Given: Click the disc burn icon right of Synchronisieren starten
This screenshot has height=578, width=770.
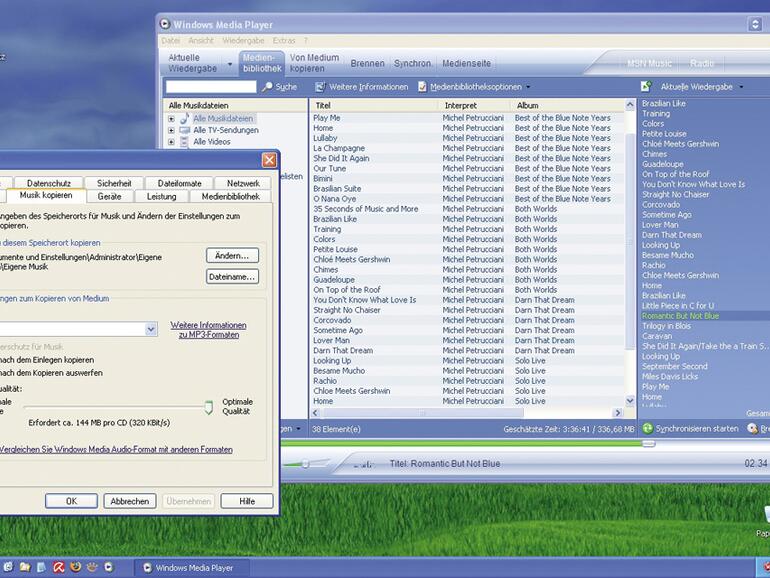Looking at the screenshot, I should point(752,429).
